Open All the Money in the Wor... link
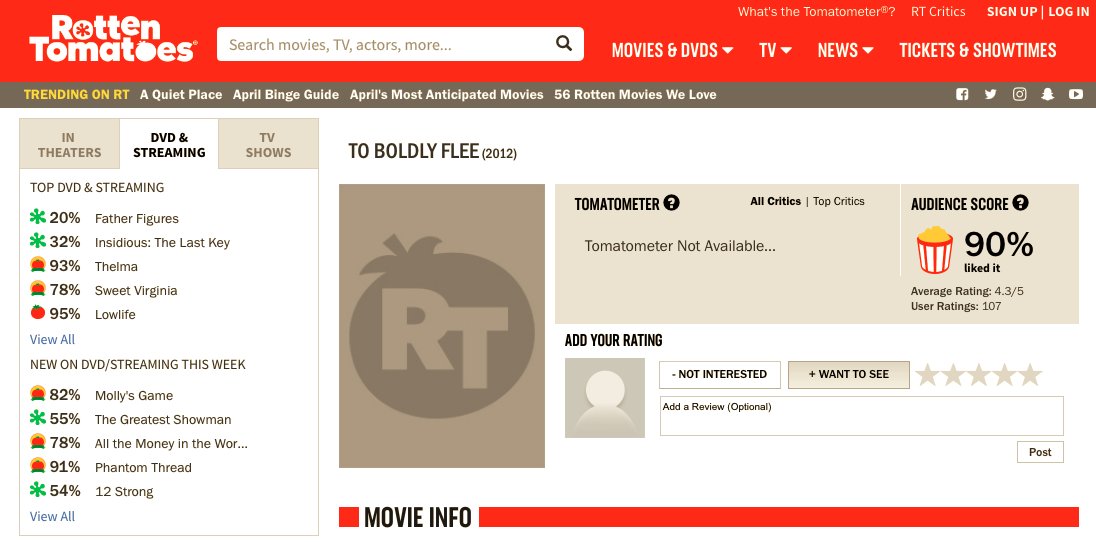Image resolution: width=1096 pixels, height=542 pixels. (x=171, y=443)
